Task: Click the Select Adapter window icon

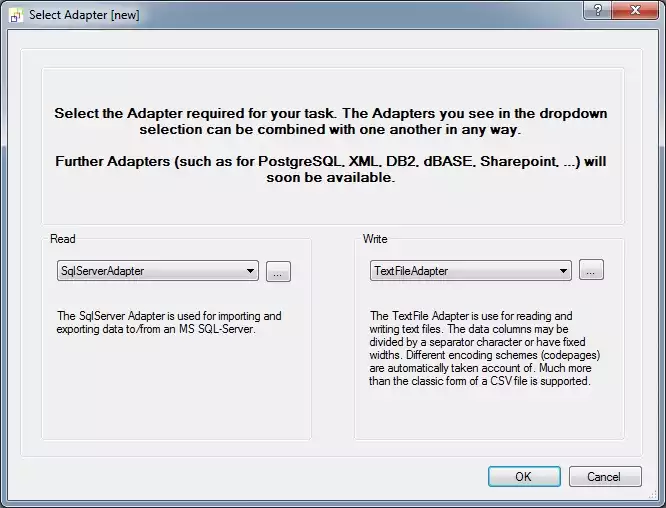Action: [14, 14]
